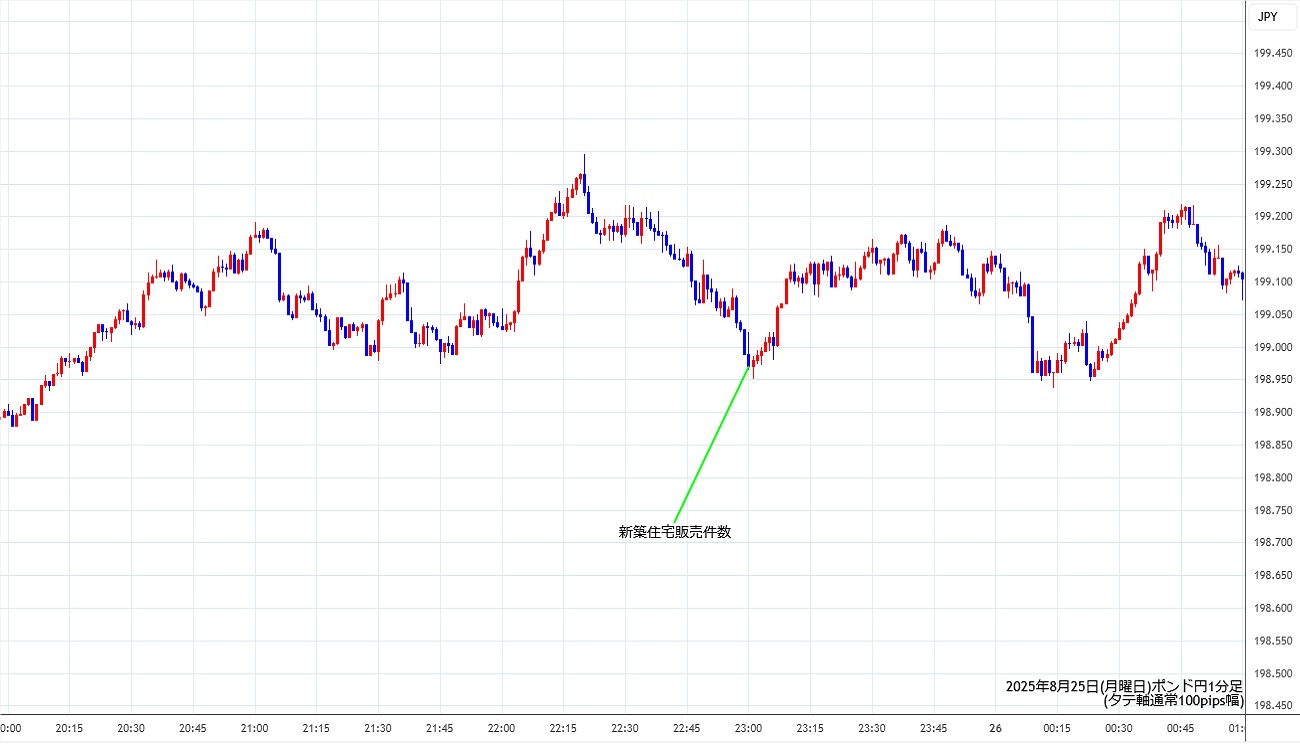Click the 21:00 time axis label
Viewport: 1300px width, 745px height.
254,728
